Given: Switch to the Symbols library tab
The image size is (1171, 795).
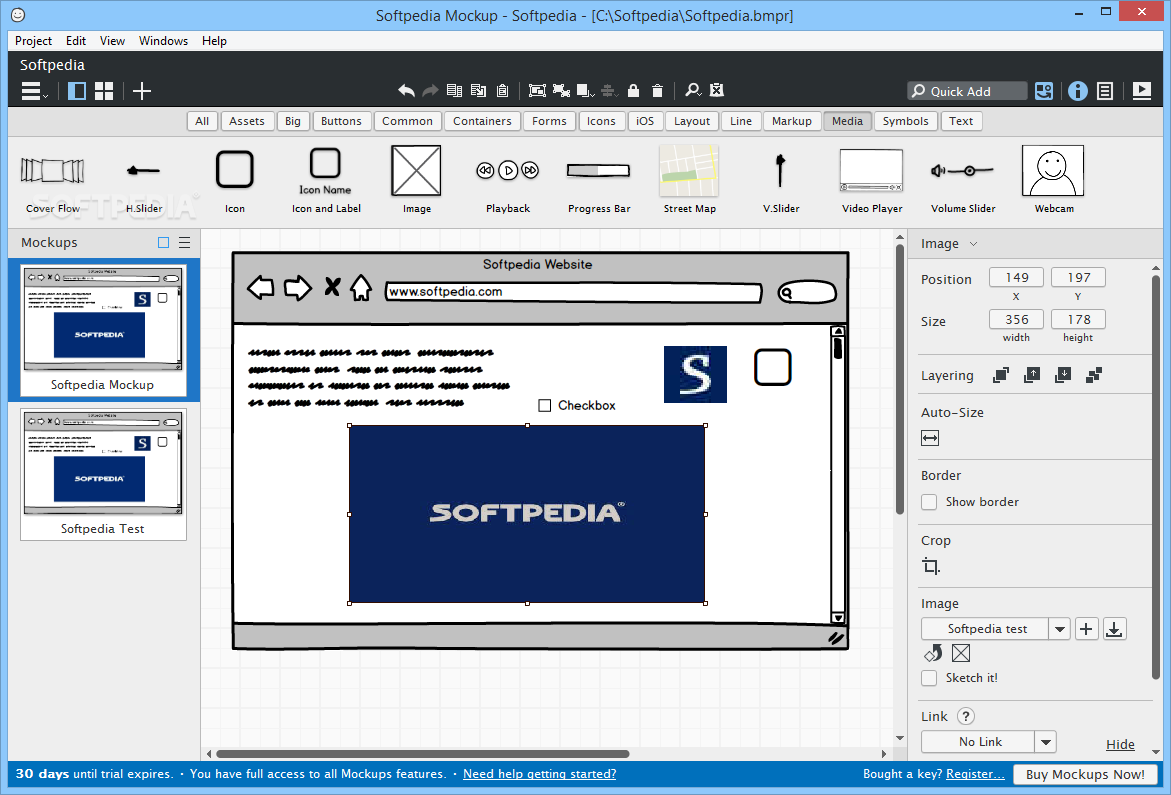Looking at the screenshot, I should [905, 121].
